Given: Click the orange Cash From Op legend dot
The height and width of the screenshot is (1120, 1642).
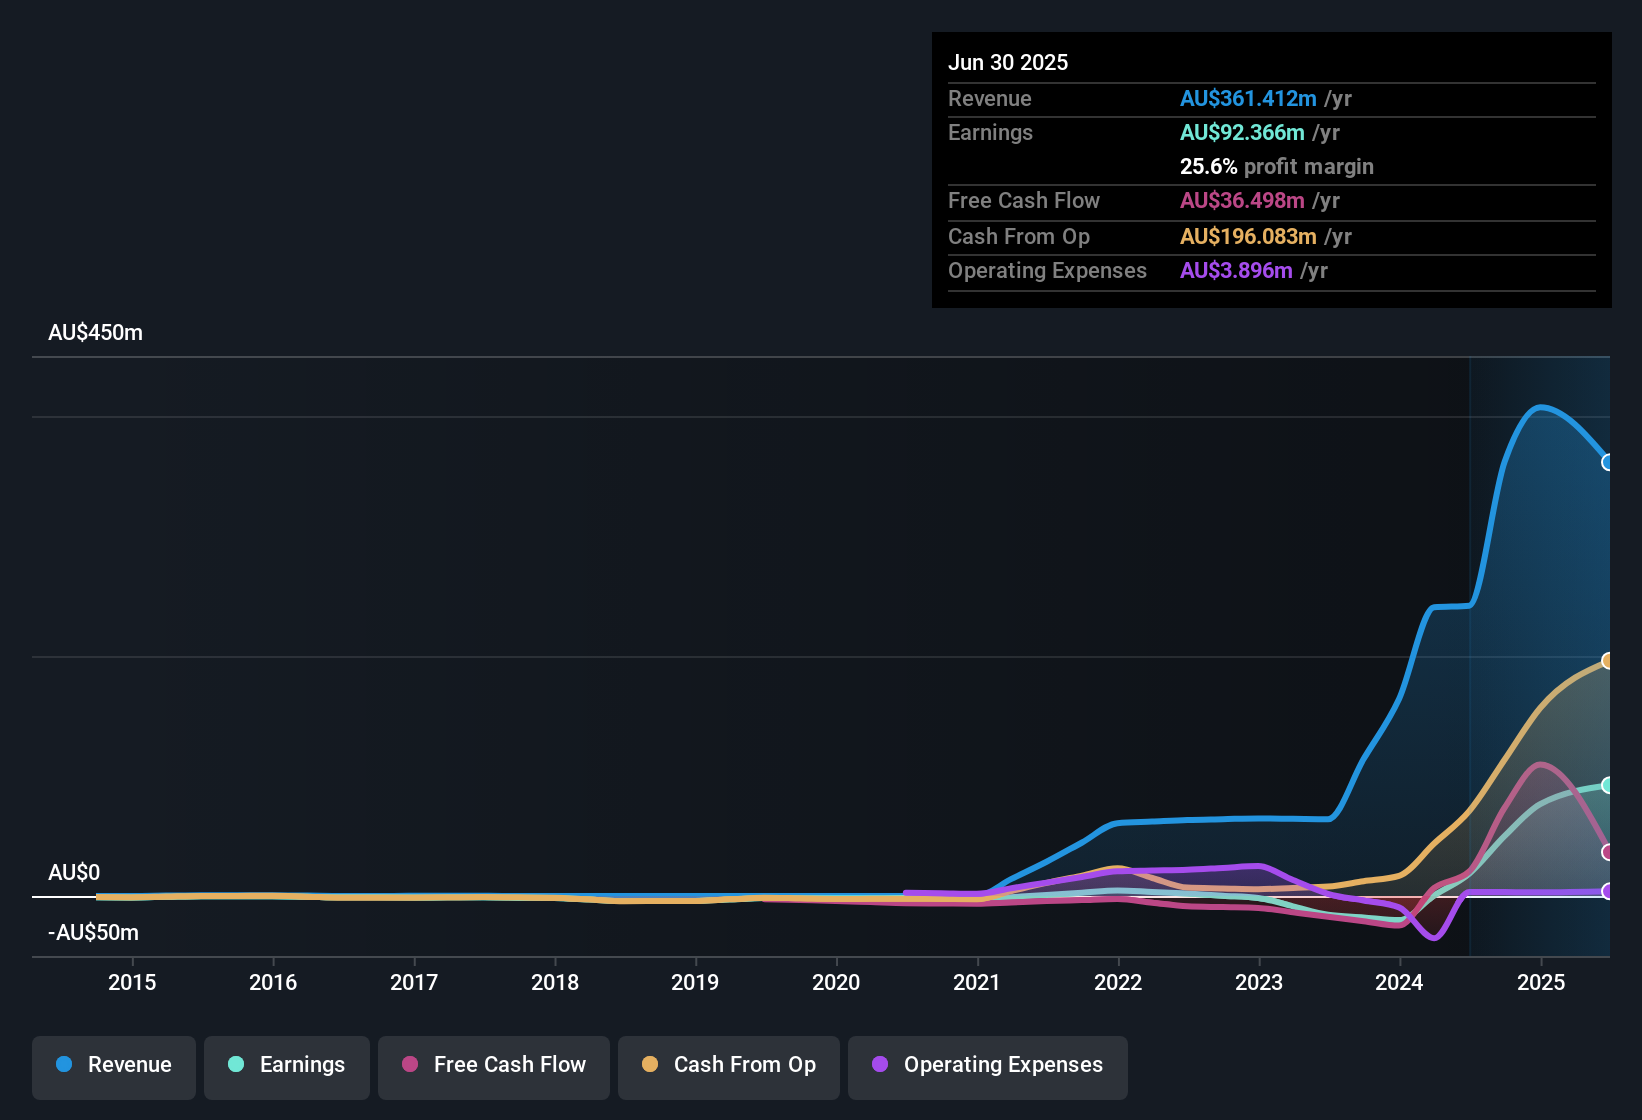Looking at the screenshot, I should click(x=651, y=1065).
